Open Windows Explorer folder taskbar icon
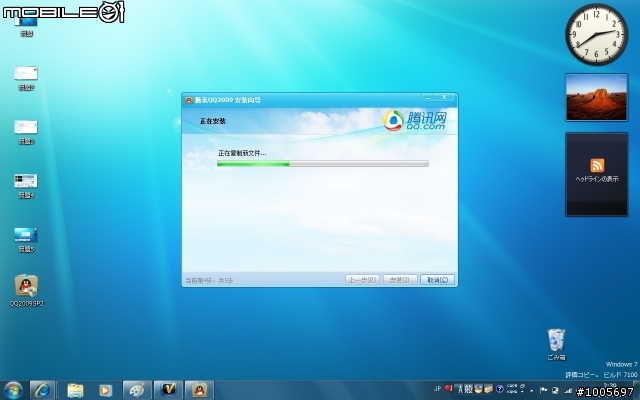This screenshot has width=640, height=400. (76, 390)
